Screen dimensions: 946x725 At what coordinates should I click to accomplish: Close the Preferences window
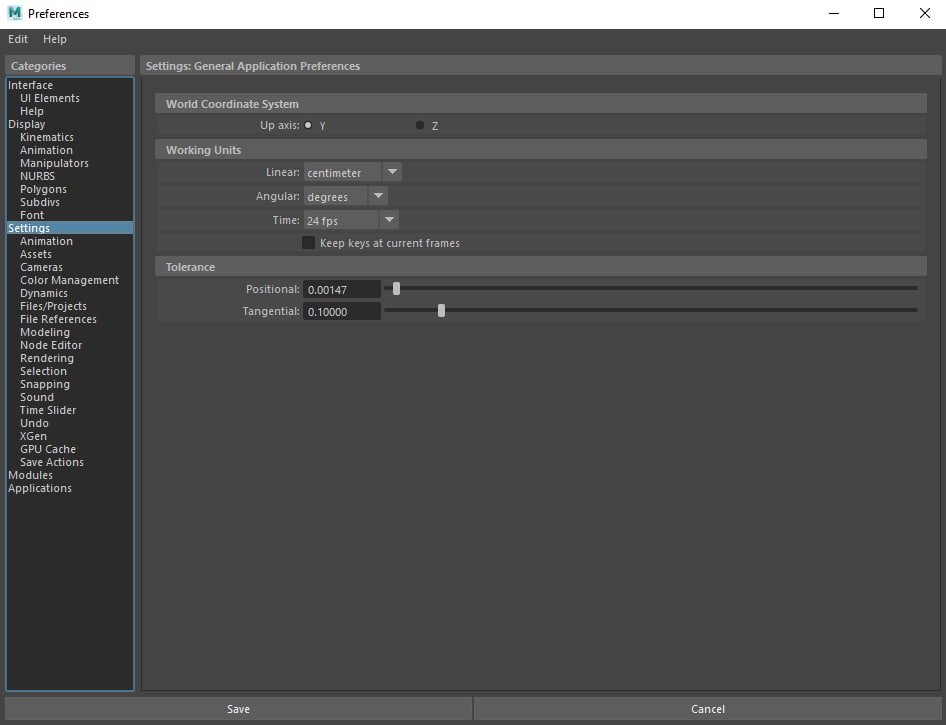[x=924, y=13]
